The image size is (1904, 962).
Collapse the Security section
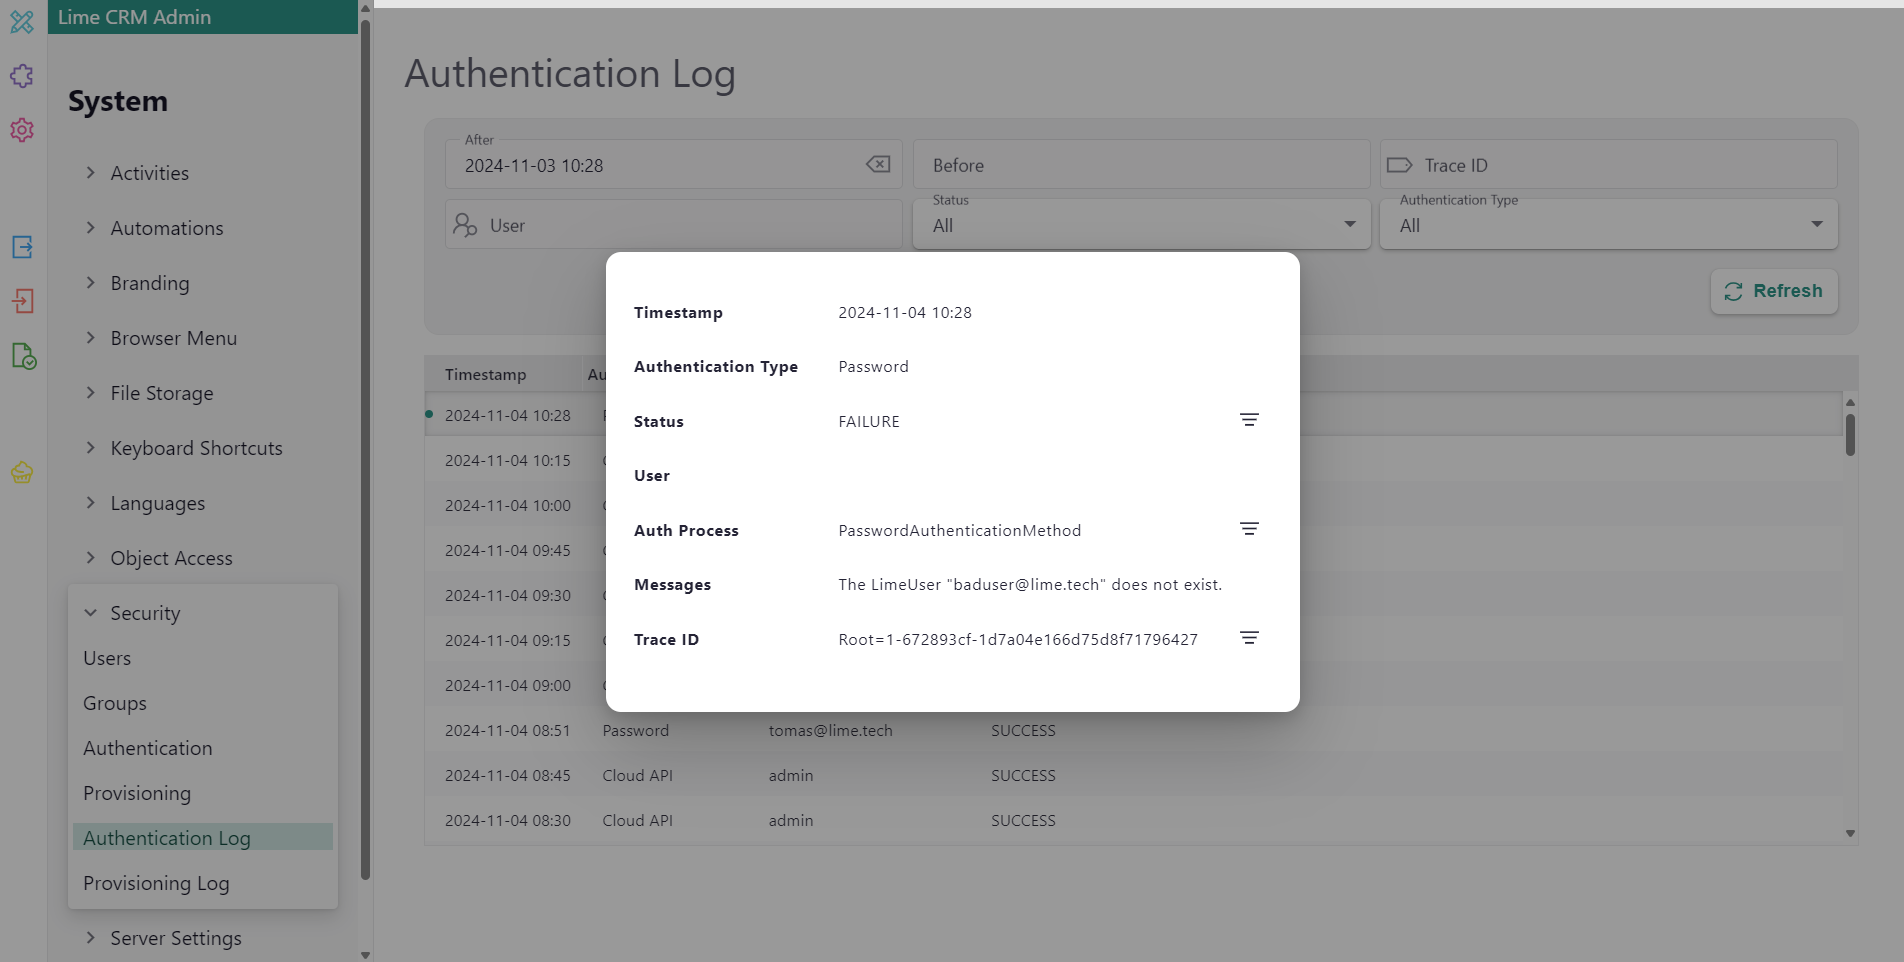91,613
